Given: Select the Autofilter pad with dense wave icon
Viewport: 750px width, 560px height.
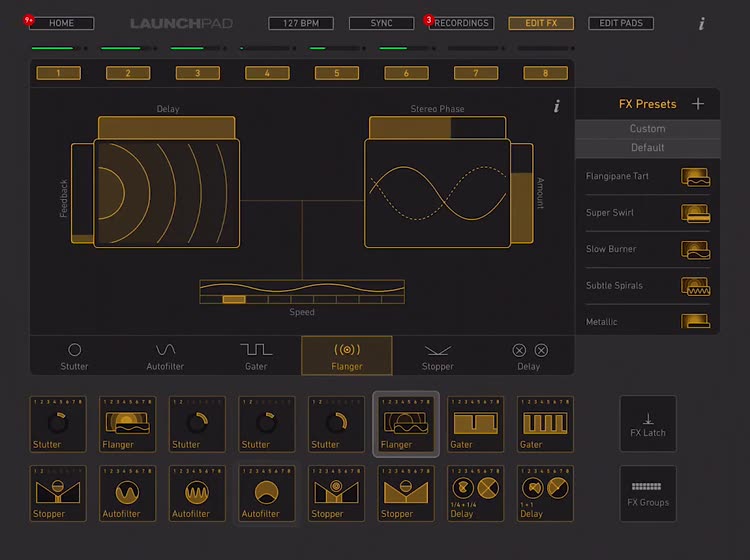Looking at the screenshot, I should (x=197, y=494).
